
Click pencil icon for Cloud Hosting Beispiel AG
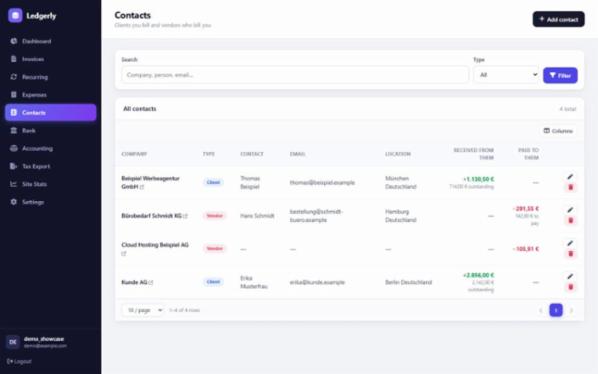pyautogui.click(x=570, y=243)
